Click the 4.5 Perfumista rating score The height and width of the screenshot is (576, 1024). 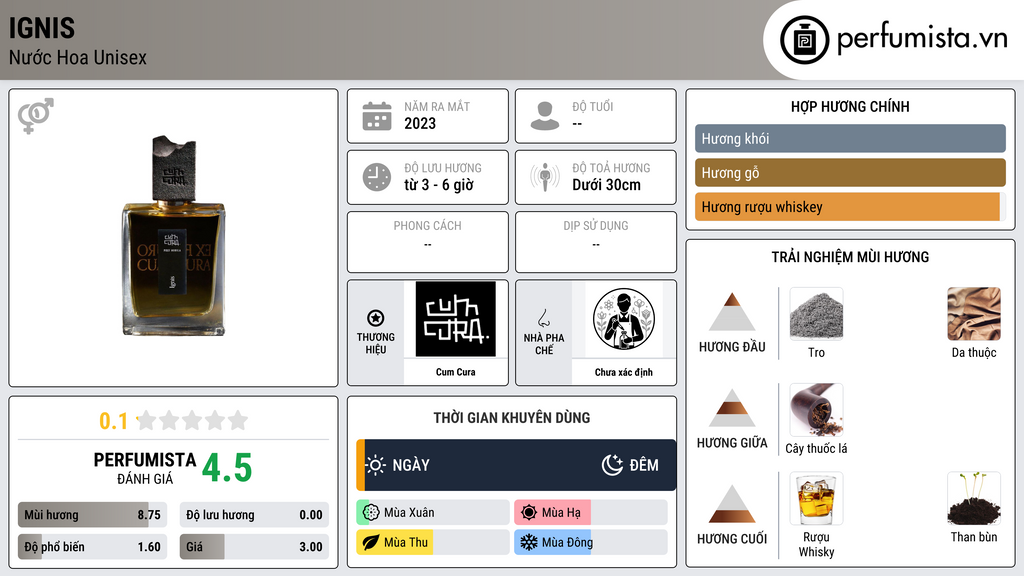click(x=227, y=468)
